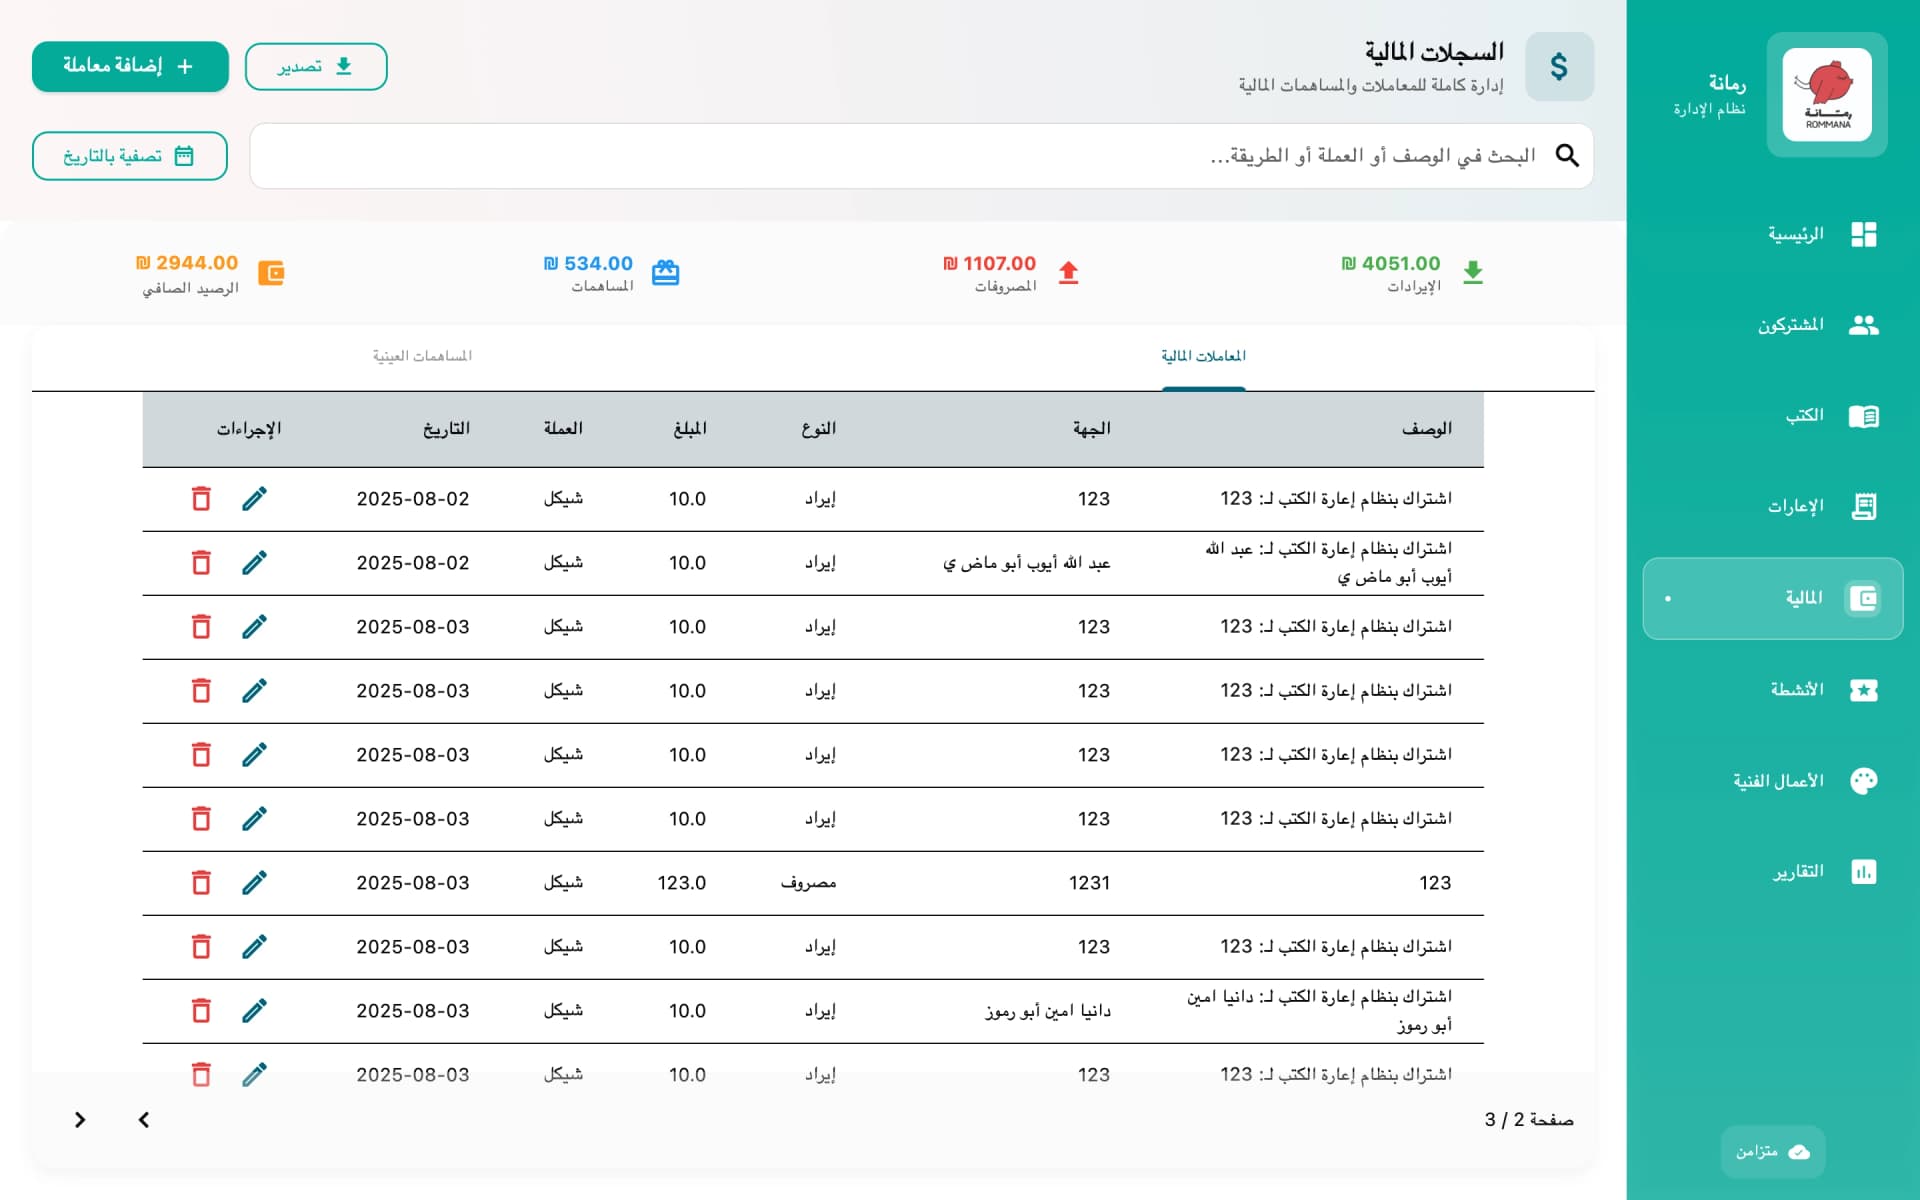Delete the عبد الله أيوب transaction
The width and height of the screenshot is (1920, 1200).
click(x=201, y=562)
